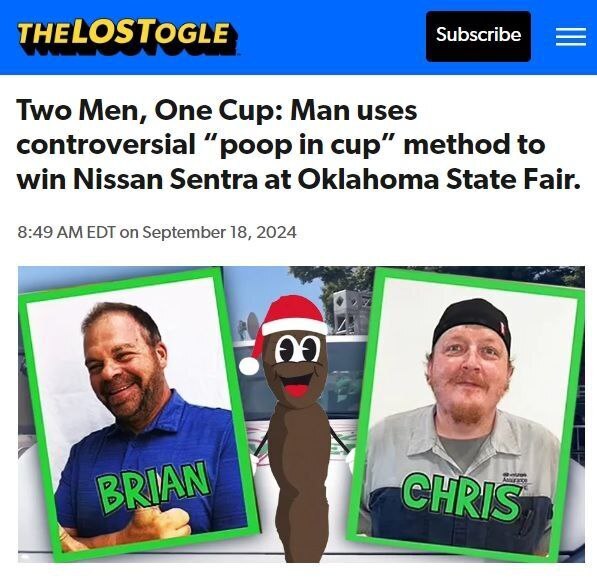The width and height of the screenshot is (597, 582).
Task: Open the Two Men, One Cup headline
Action: pos(298,145)
